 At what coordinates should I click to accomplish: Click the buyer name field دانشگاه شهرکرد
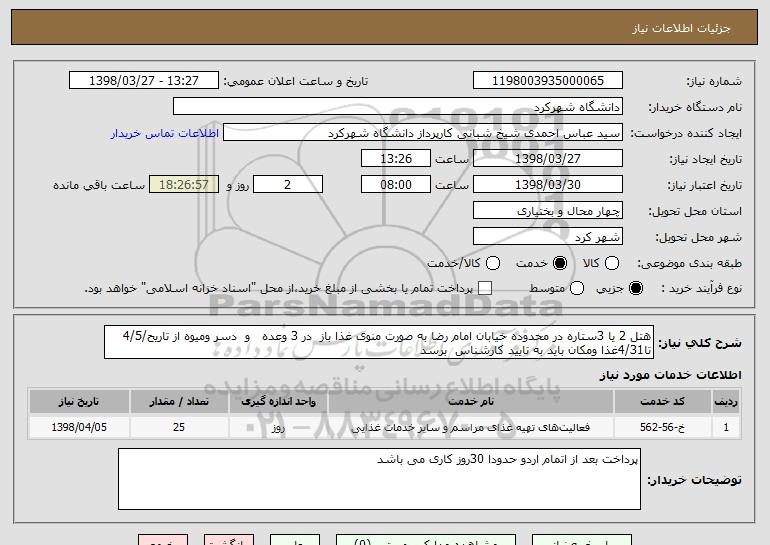click(x=398, y=107)
